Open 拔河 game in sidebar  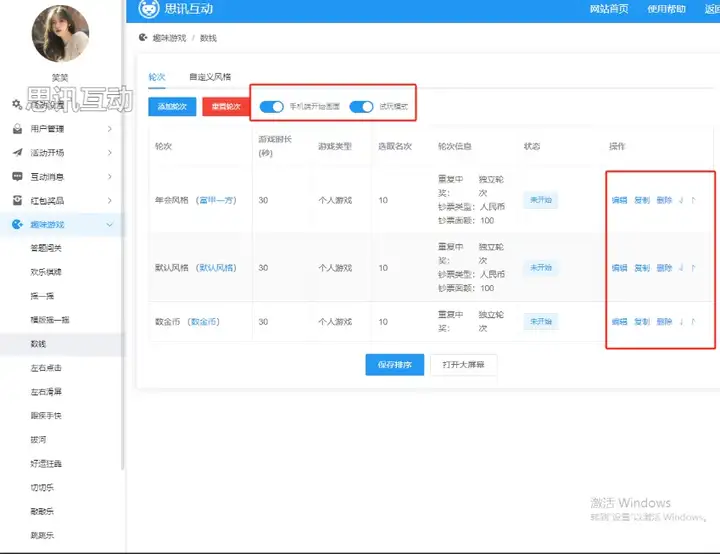point(38,440)
